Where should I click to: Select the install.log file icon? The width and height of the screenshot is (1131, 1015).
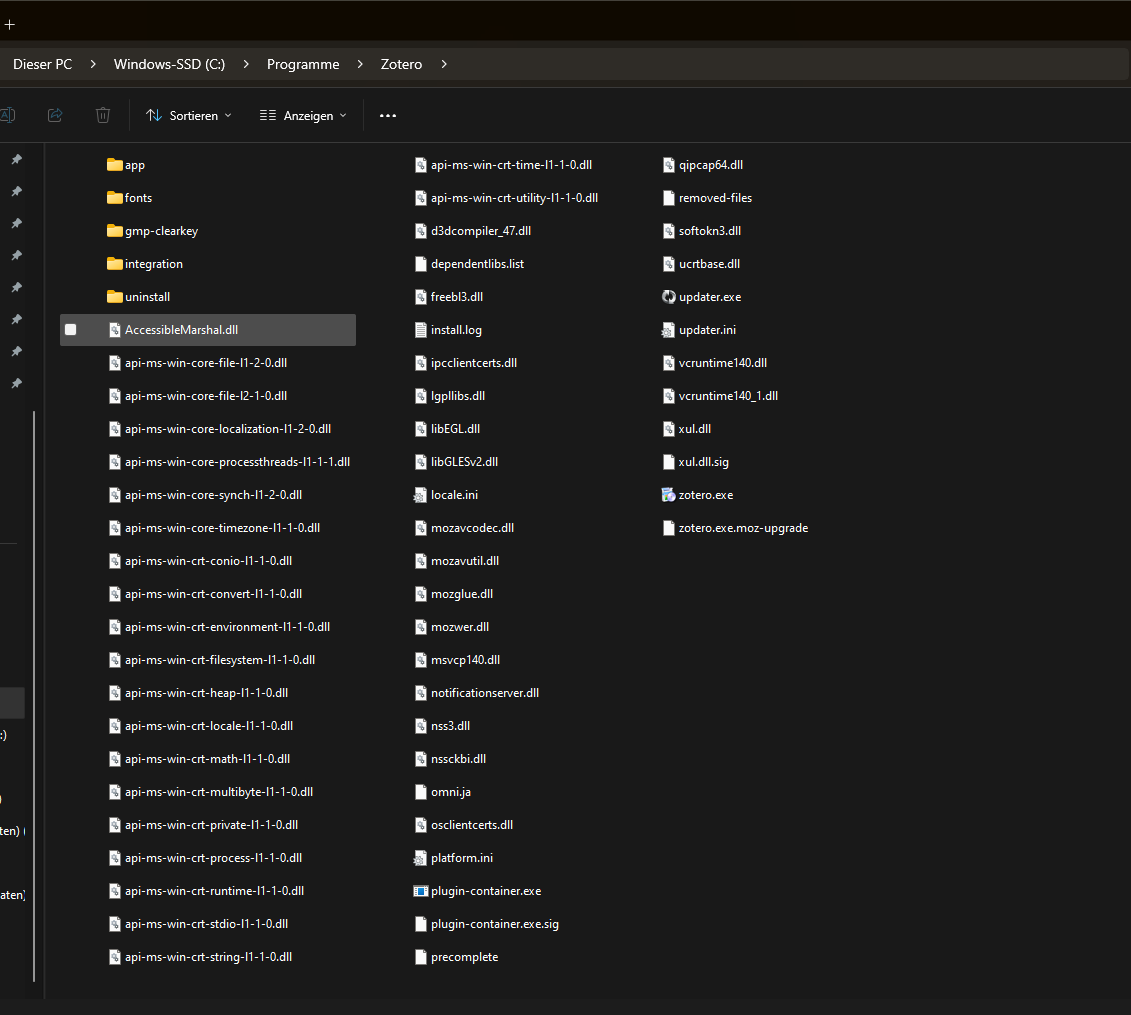click(421, 330)
